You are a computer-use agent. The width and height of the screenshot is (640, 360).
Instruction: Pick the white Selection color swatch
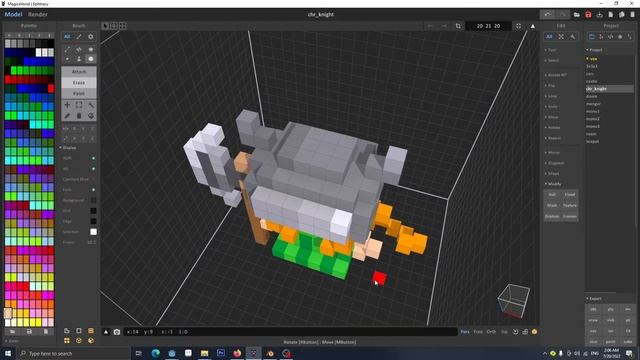(x=93, y=232)
